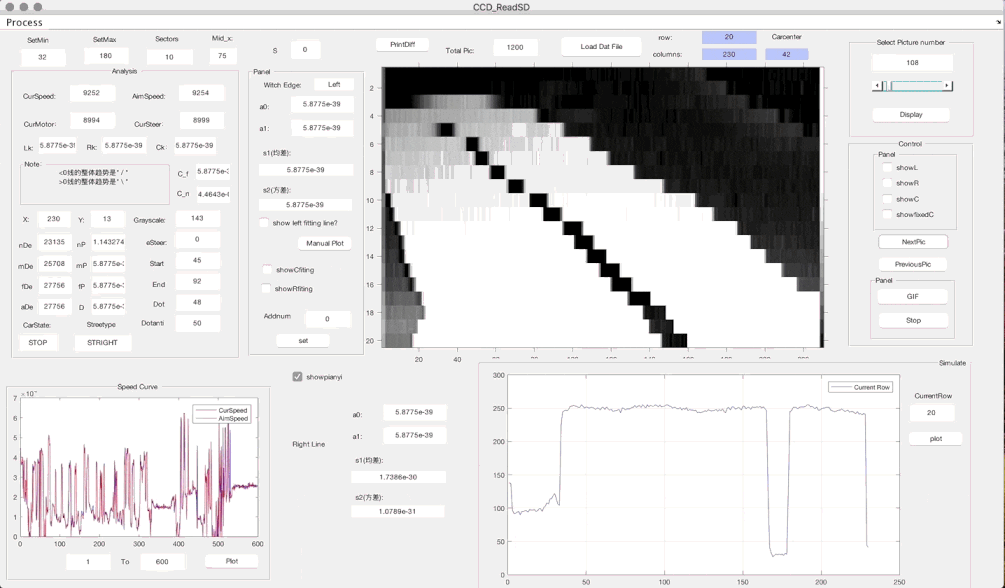Click the CurSteer value field
The image size is (1005, 588).
[x=201, y=120]
